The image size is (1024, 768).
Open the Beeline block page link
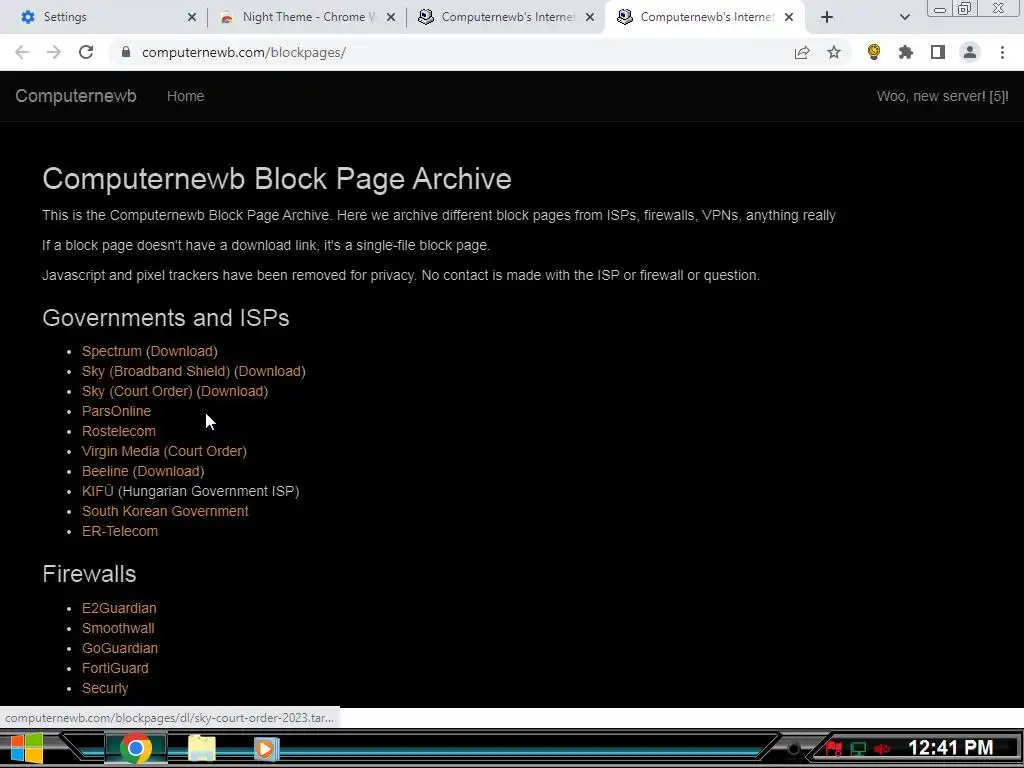105,471
